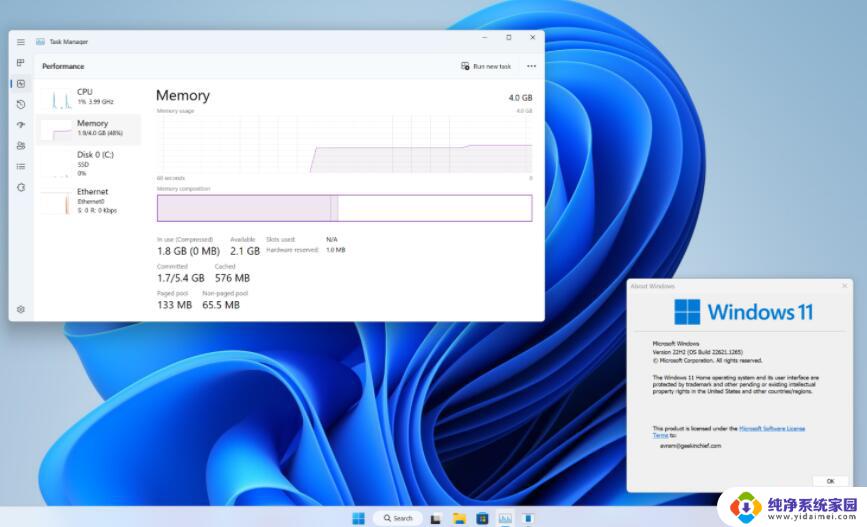Open Task Manager Settings gear icon

point(21,309)
